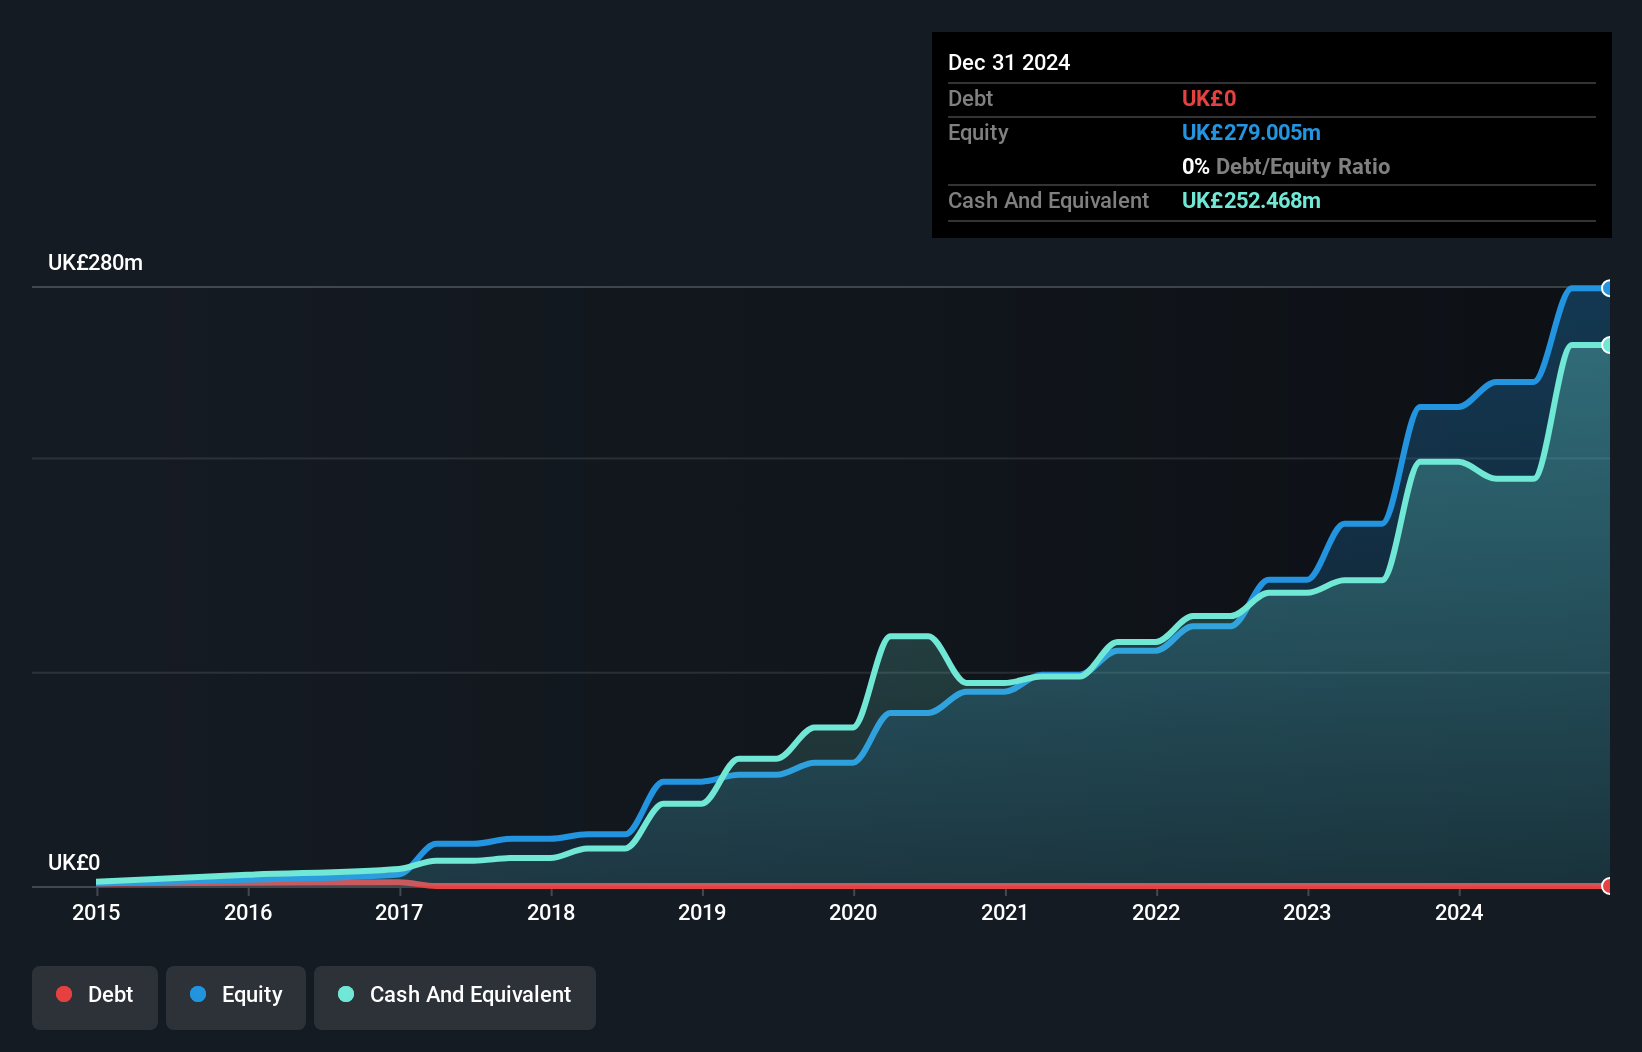Click the Cash And Equivalent tooltip row label
Screen dimensions: 1642x1052
(x=1049, y=200)
